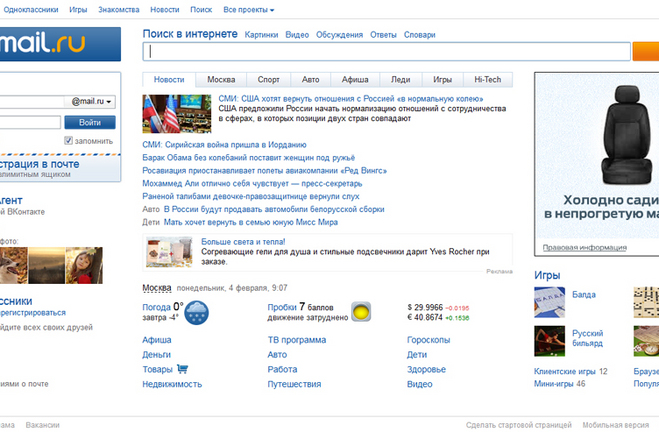This screenshot has width=659, height=432.
Task: Open headline about США и Россия отношения
Action: click(x=351, y=99)
